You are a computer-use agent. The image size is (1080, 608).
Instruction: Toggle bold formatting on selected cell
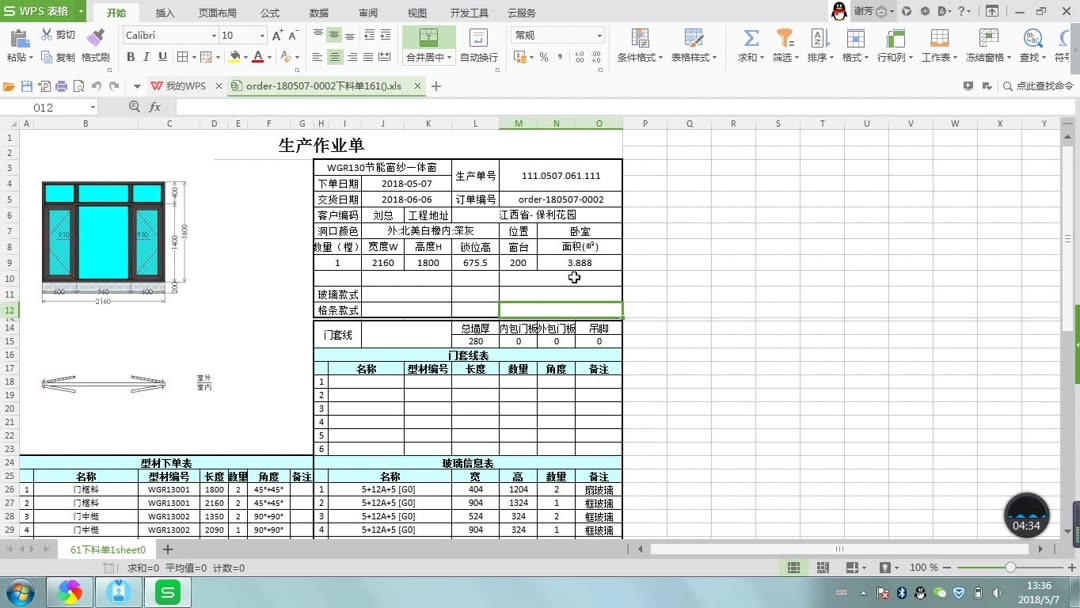[x=131, y=57]
